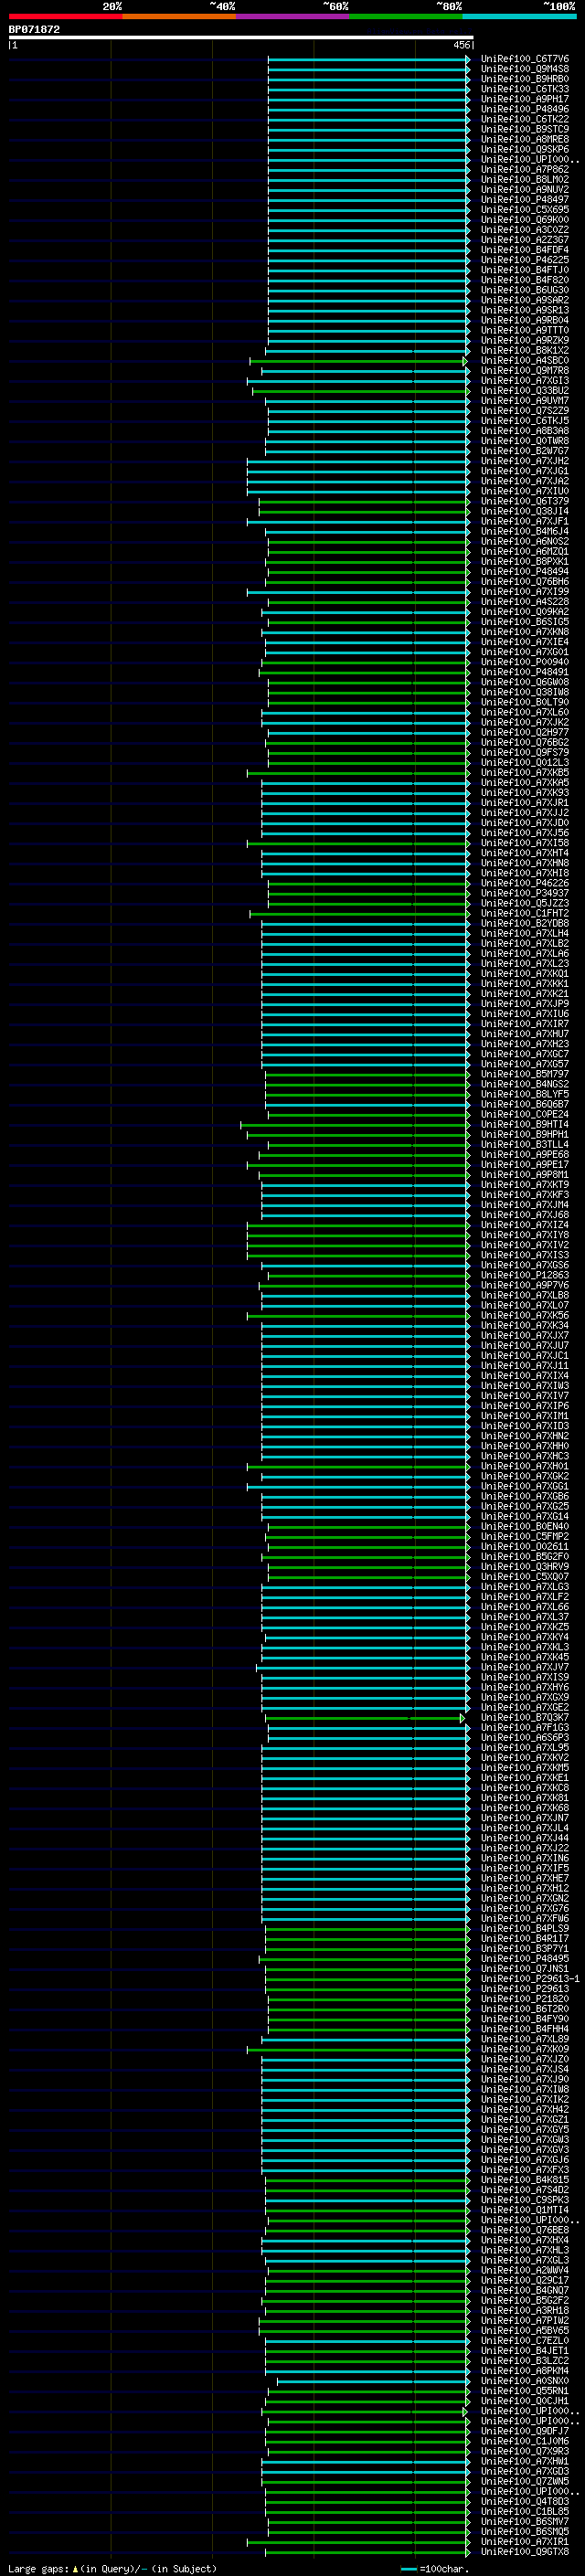585x2576 pixels.
Task: Click UniRef100_A7XKT9 label
Action: (x=524, y=1185)
